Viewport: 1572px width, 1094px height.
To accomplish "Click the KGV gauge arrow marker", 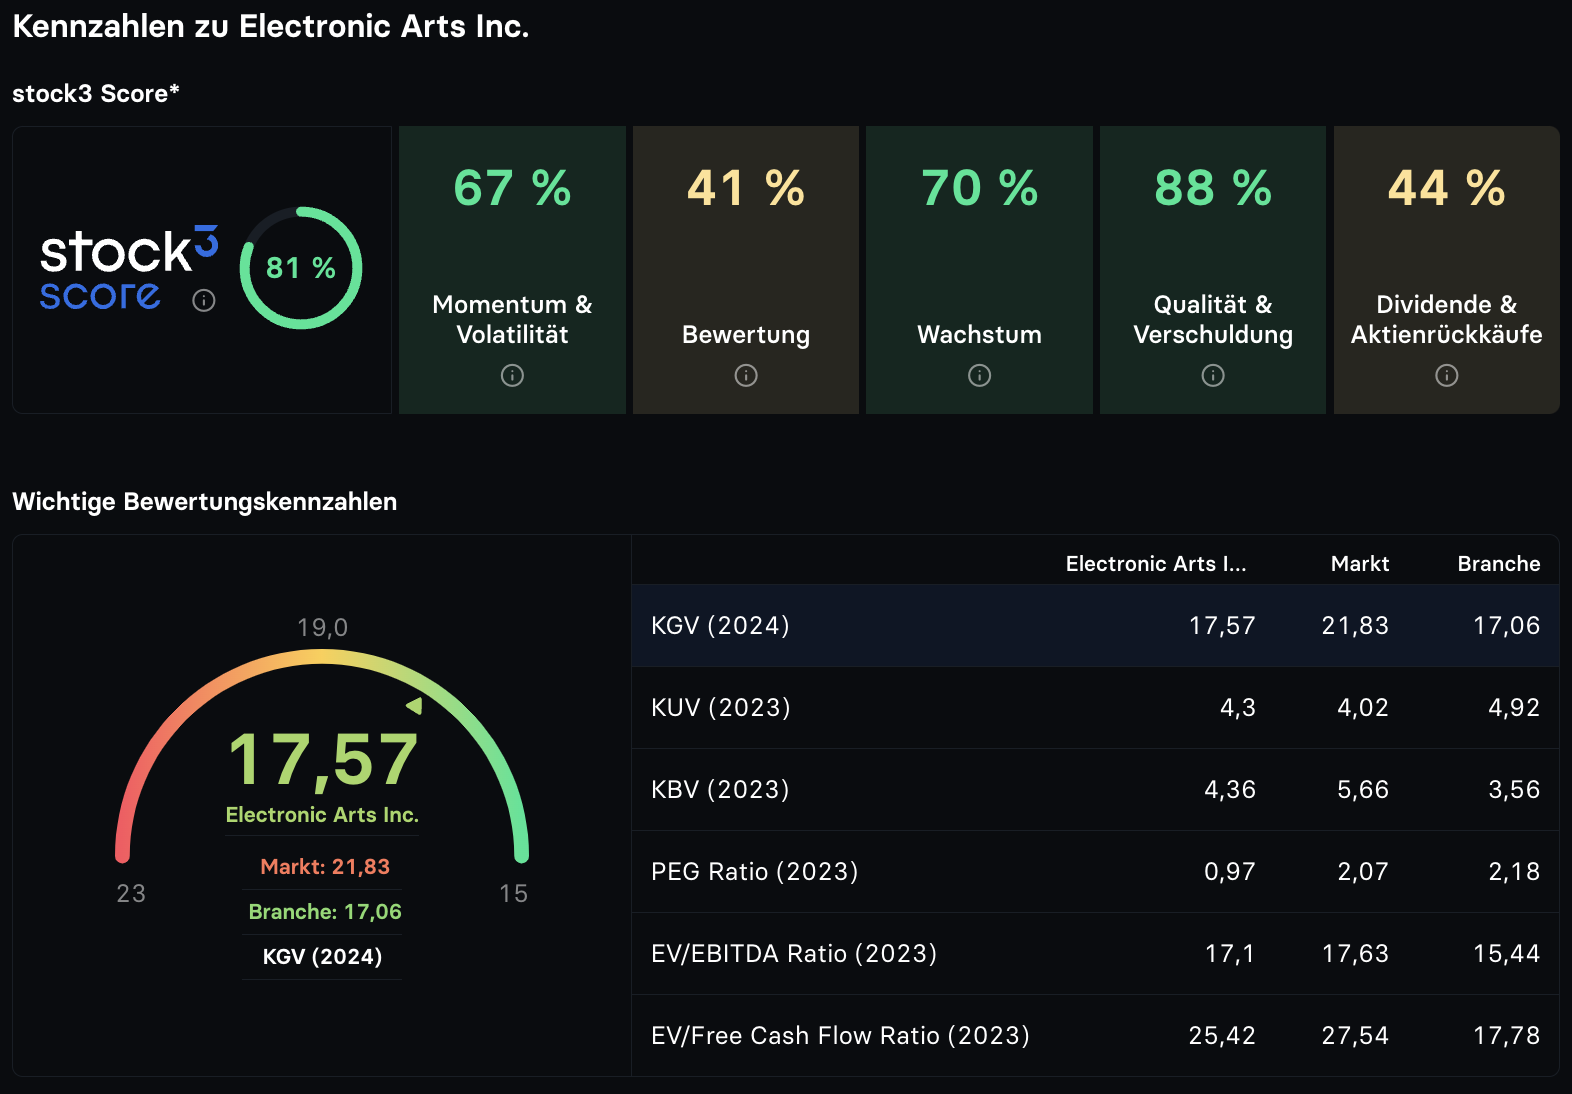I will pyautogui.click(x=414, y=706).
